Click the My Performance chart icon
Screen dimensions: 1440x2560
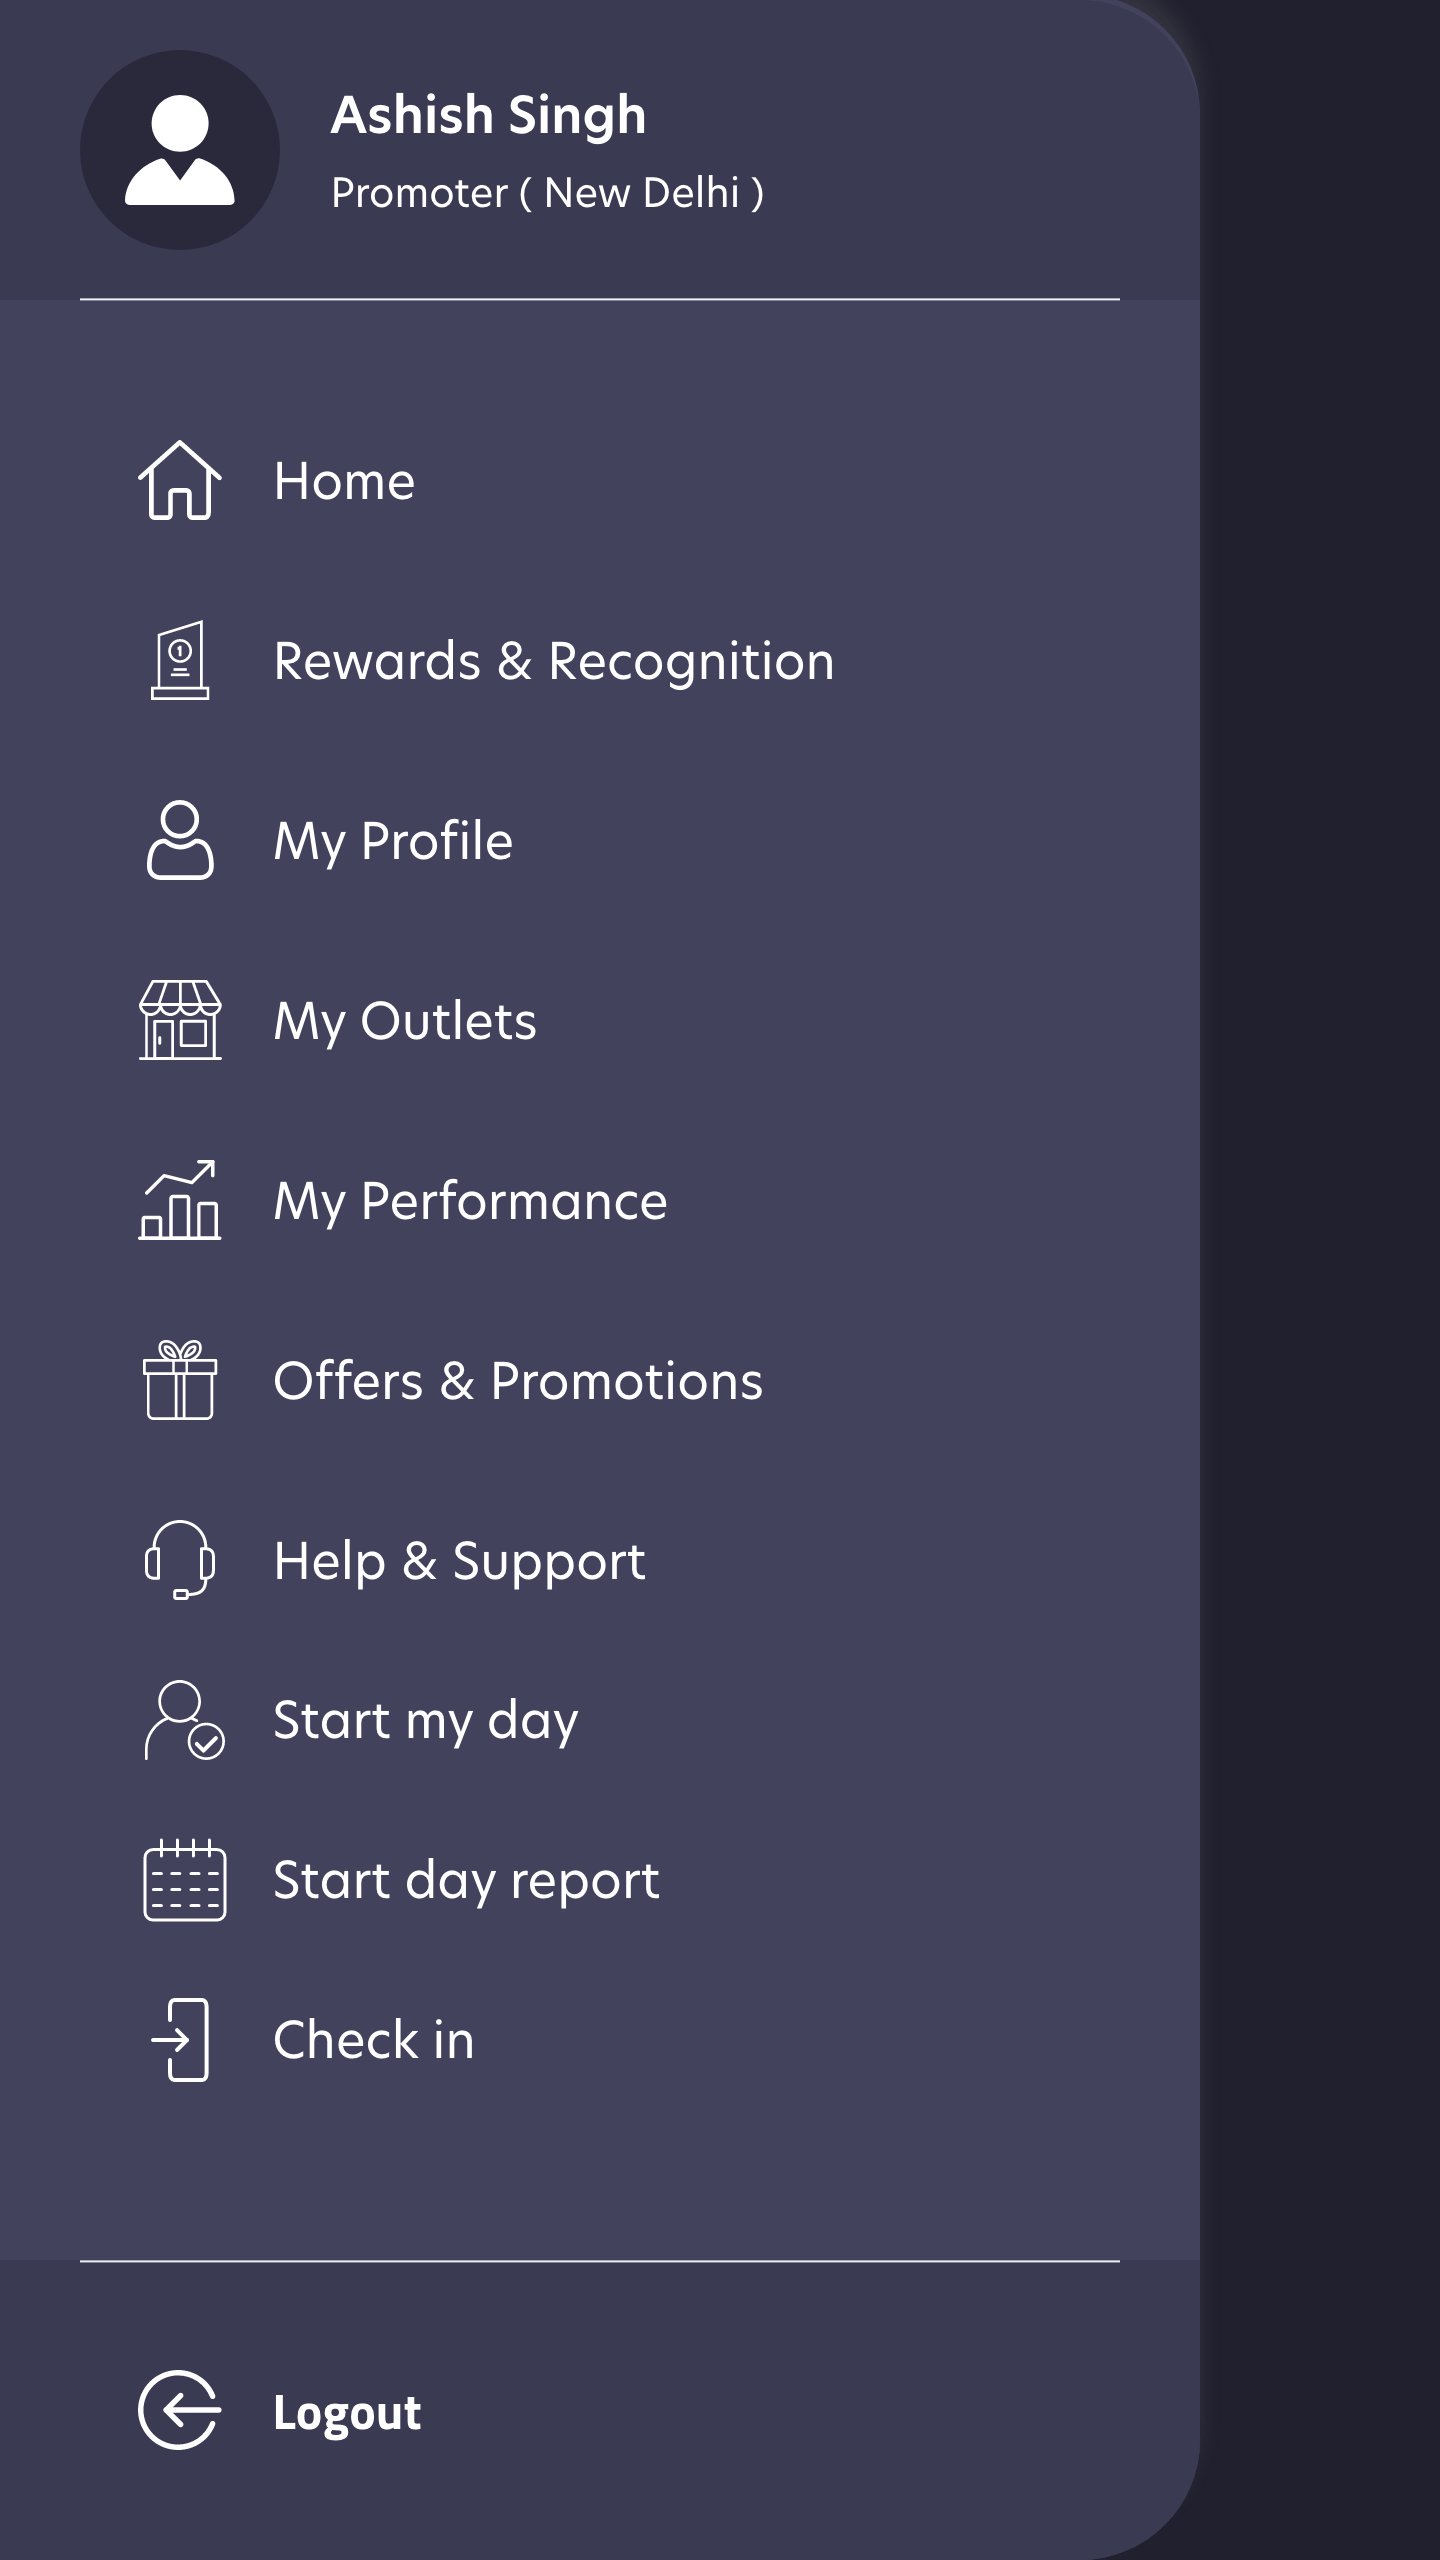coord(180,1201)
